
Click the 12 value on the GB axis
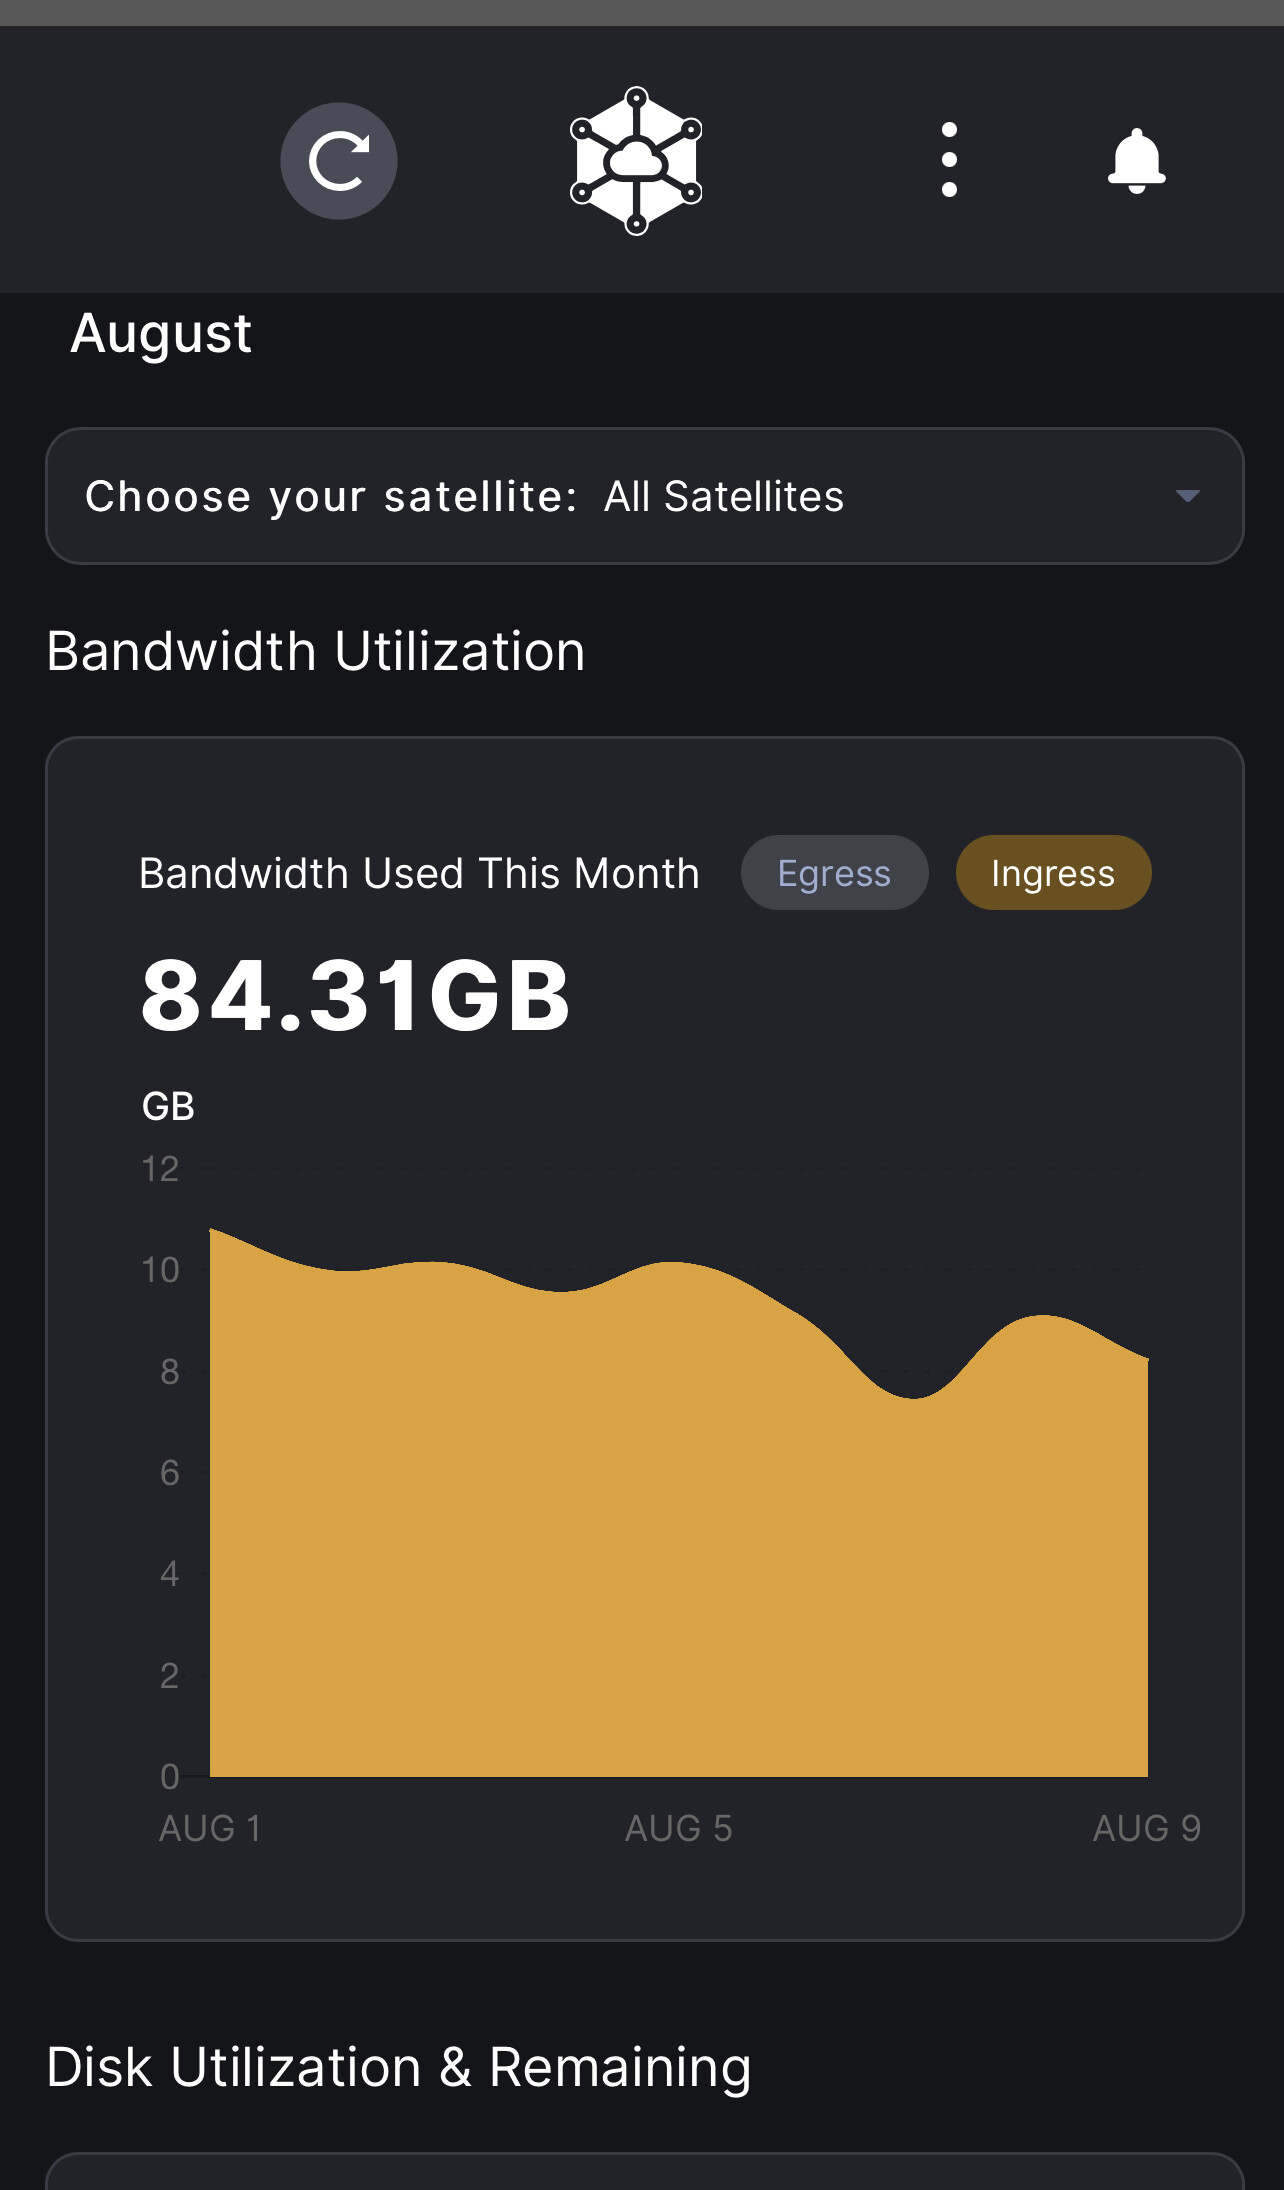click(160, 1169)
